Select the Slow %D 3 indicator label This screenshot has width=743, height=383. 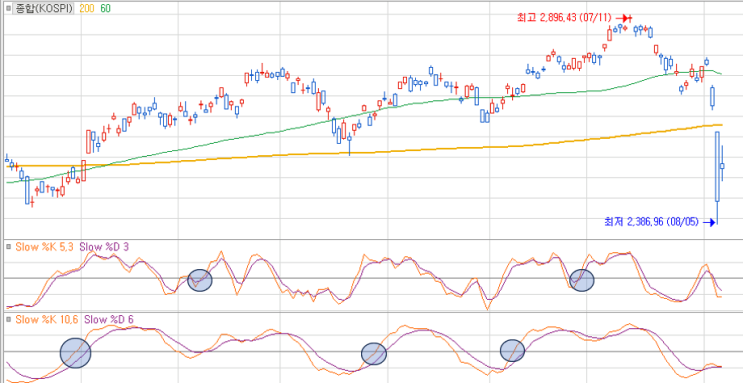coord(104,247)
